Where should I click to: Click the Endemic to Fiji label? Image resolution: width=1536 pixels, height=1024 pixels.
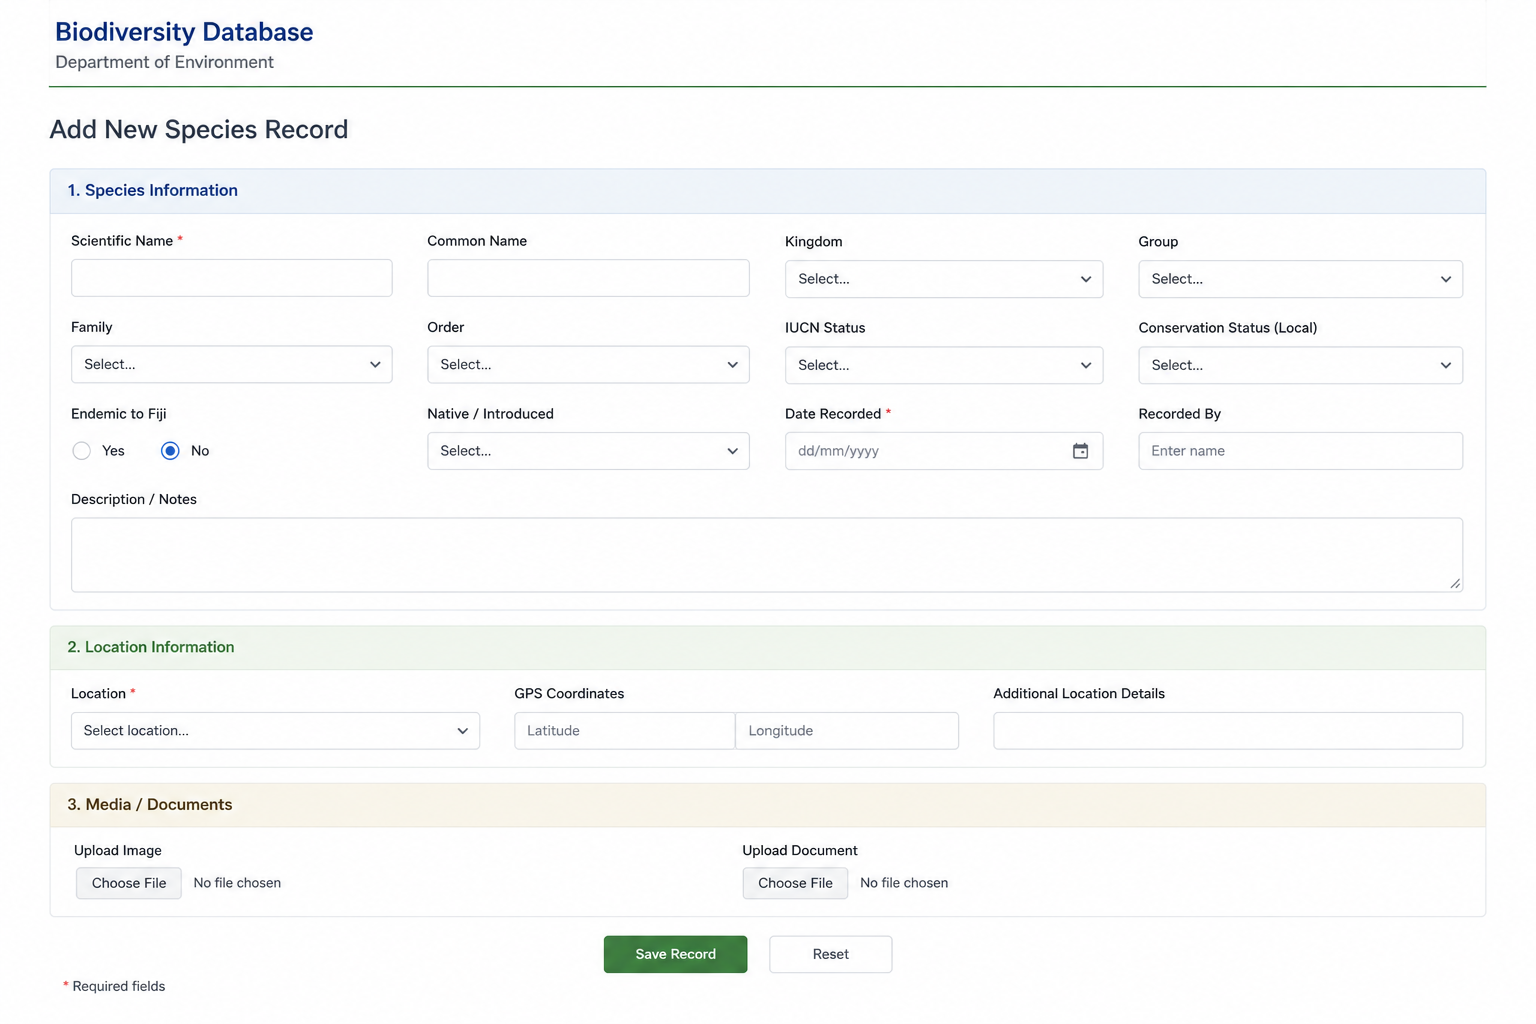[x=119, y=414]
